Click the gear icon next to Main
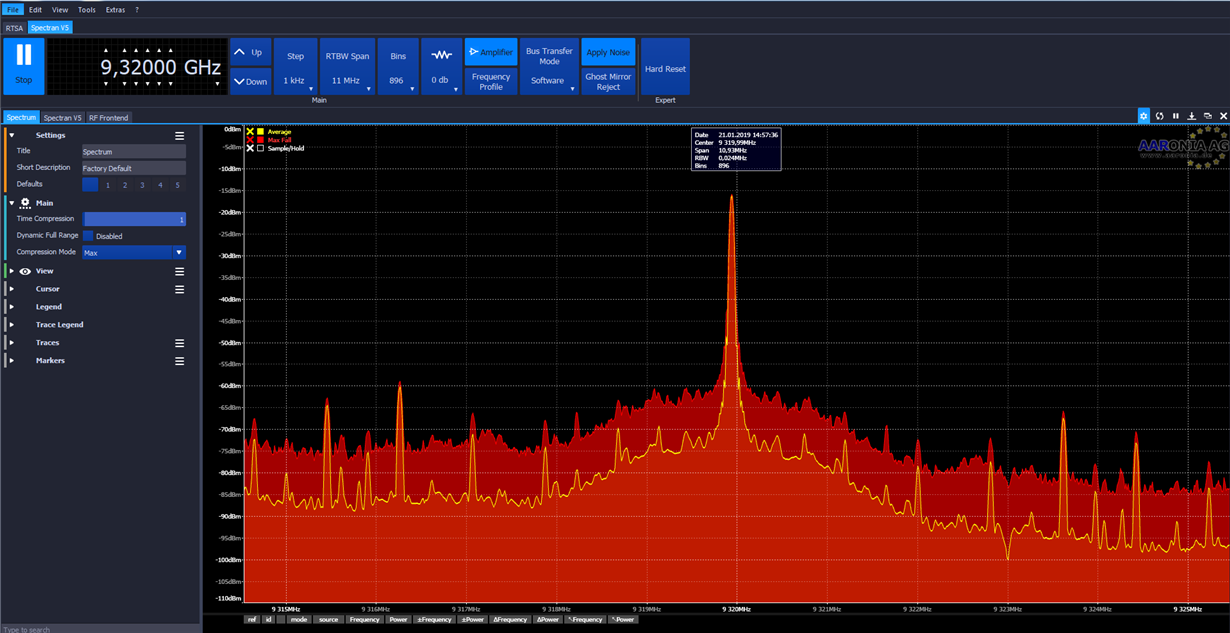 pyautogui.click(x=24, y=203)
